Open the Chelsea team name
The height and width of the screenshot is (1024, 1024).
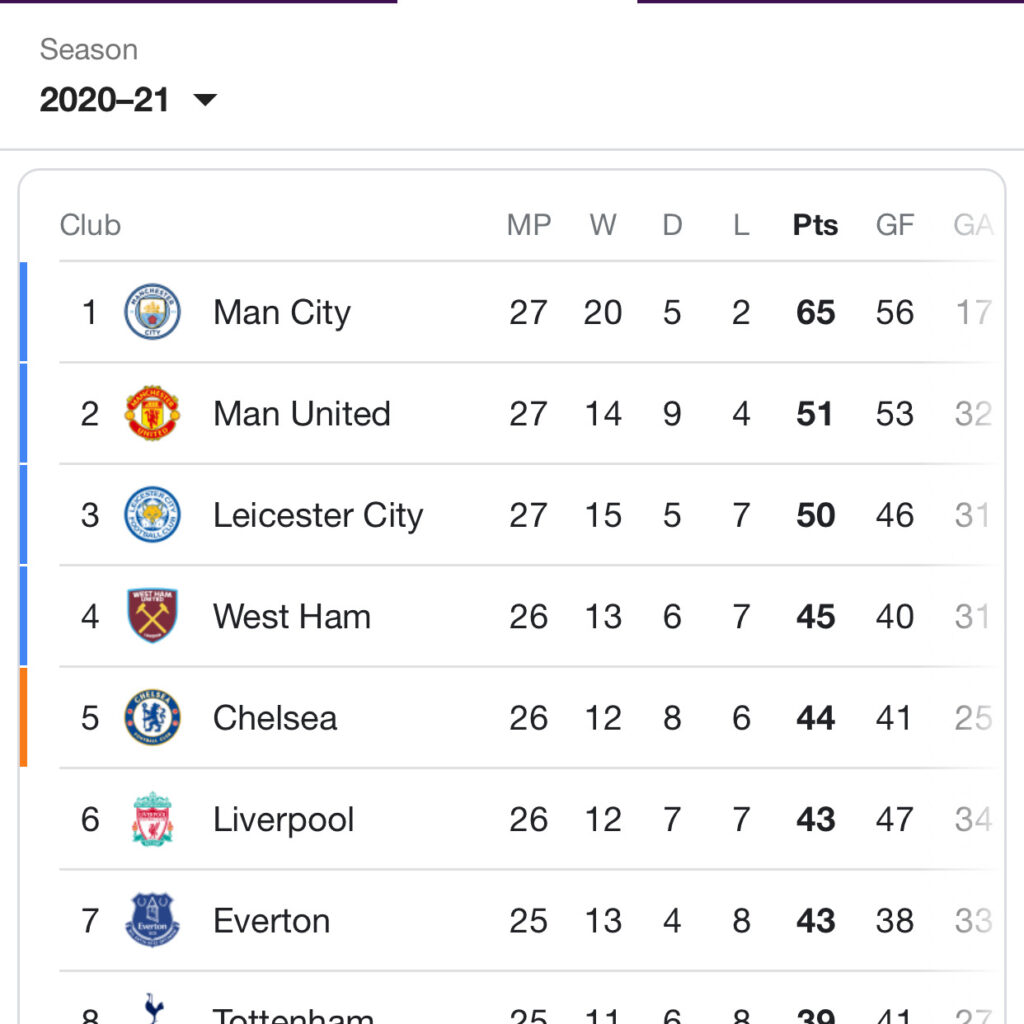pyautogui.click(x=275, y=718)
